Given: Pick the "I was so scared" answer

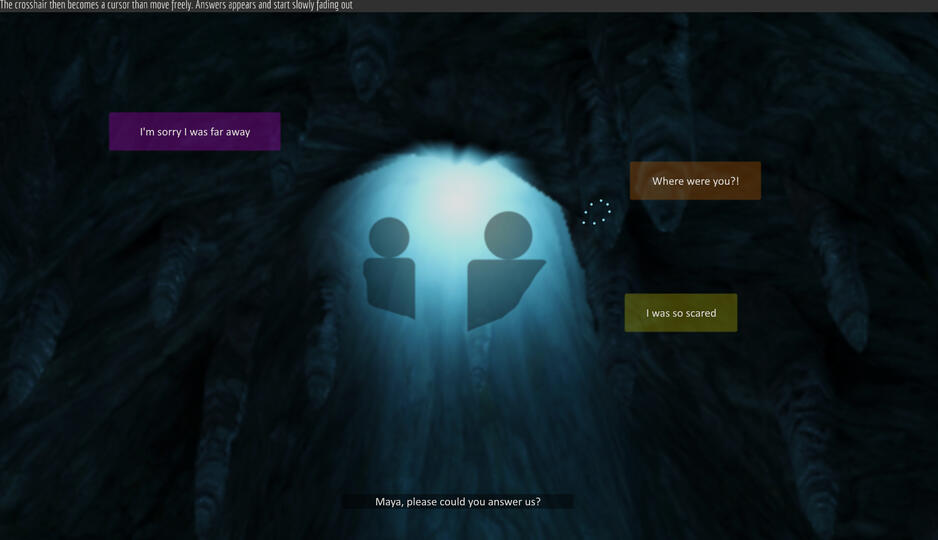Looking at the screenshot, I should [x=680, y=313].
